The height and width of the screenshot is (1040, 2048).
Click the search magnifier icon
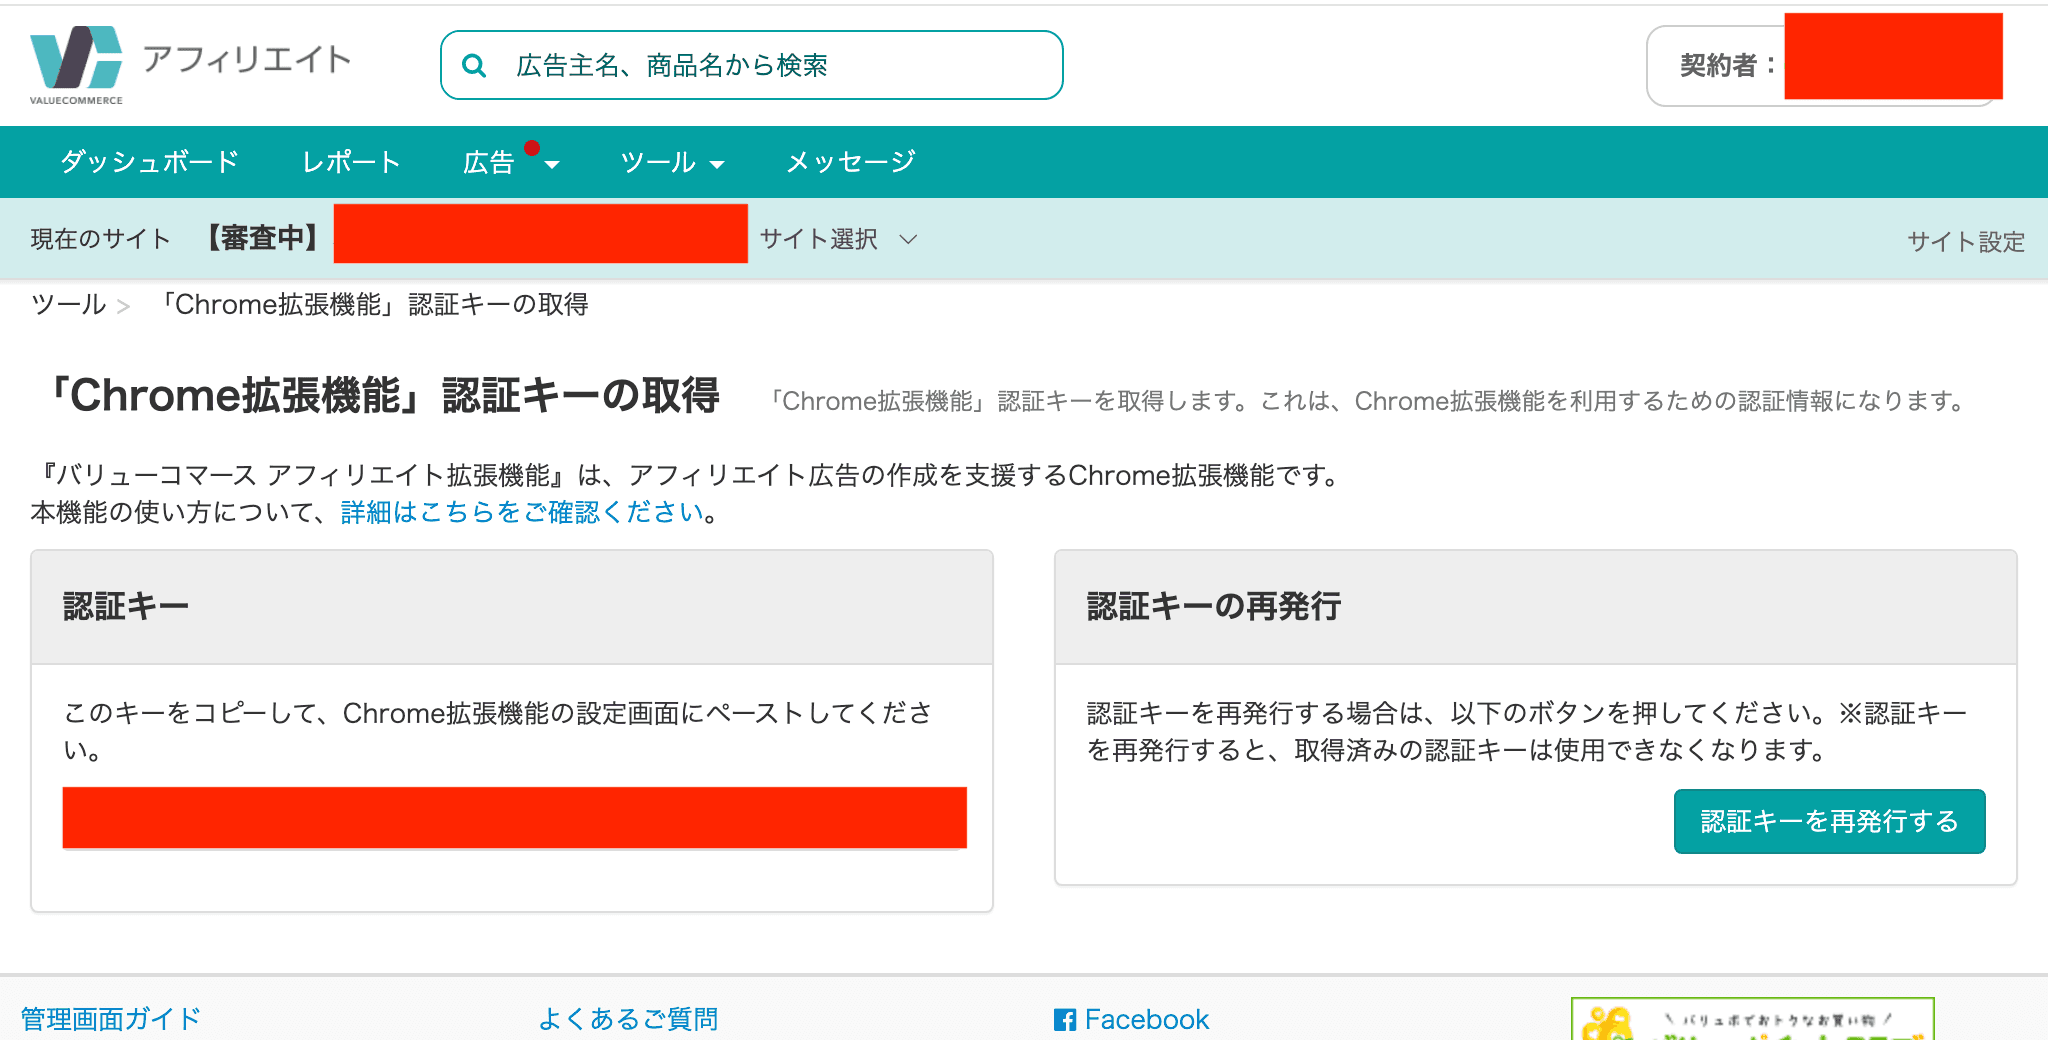click(x=474, y=66)
